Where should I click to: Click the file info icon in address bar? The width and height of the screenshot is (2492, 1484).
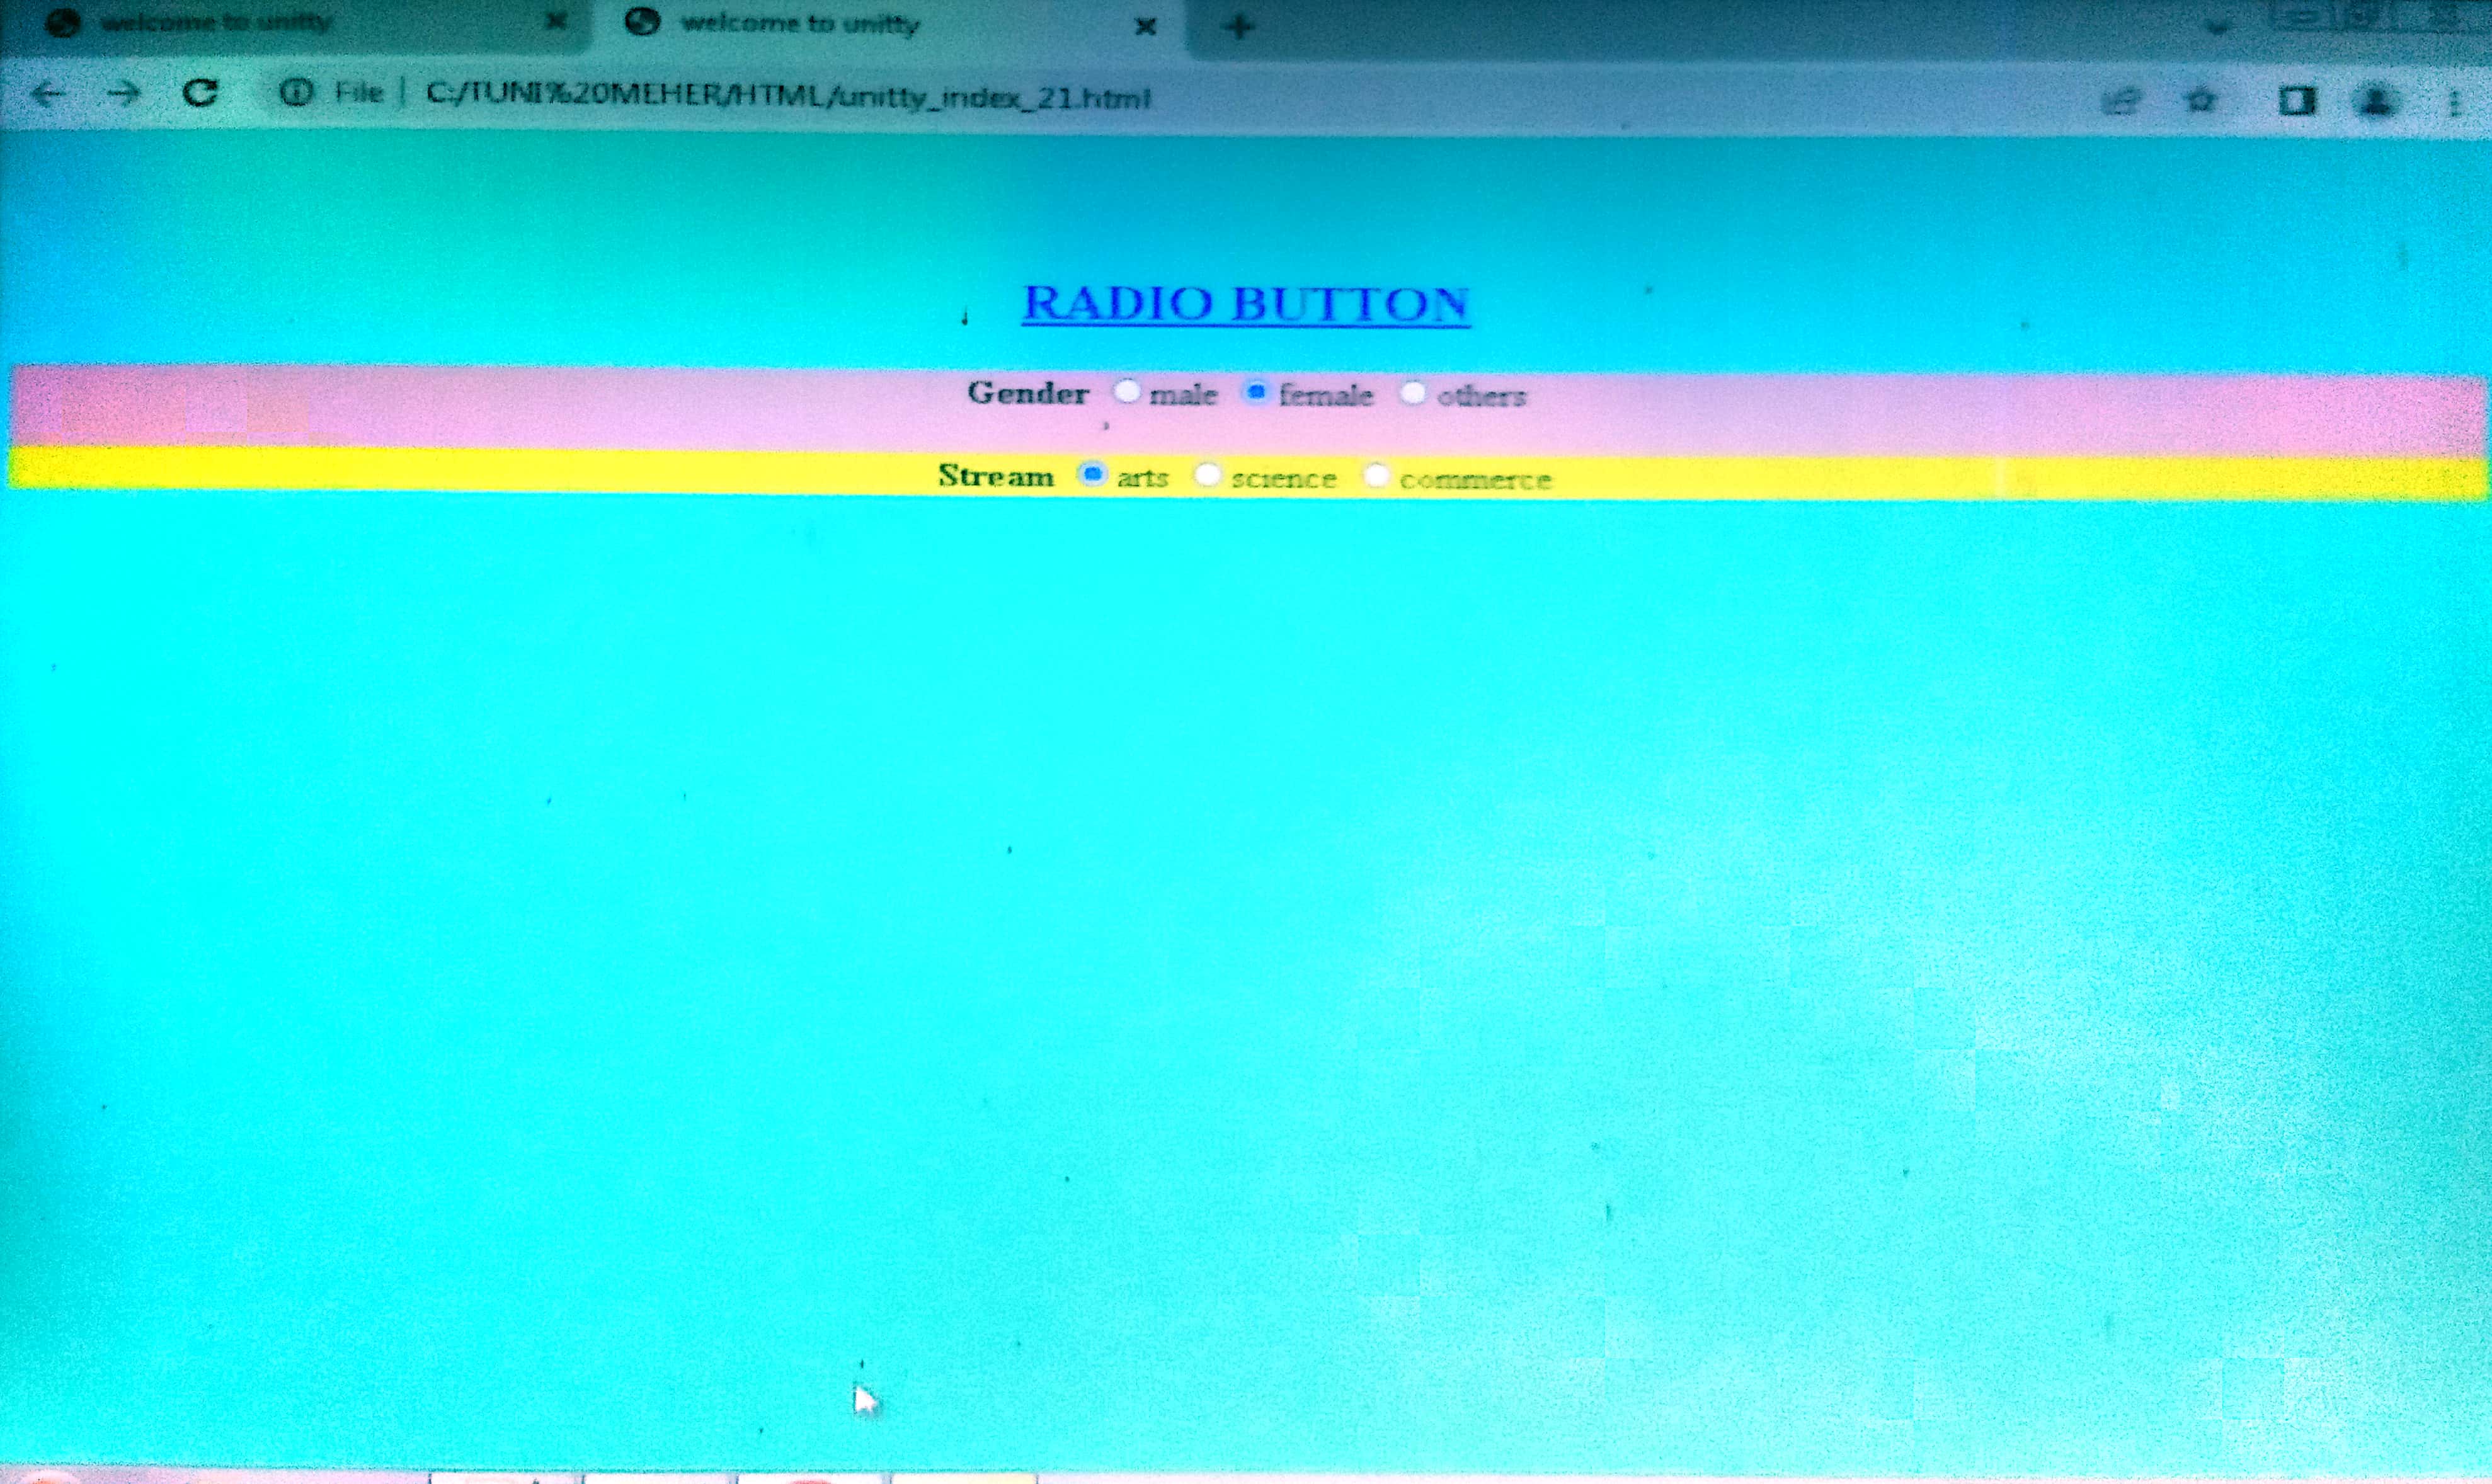(295, 94)
